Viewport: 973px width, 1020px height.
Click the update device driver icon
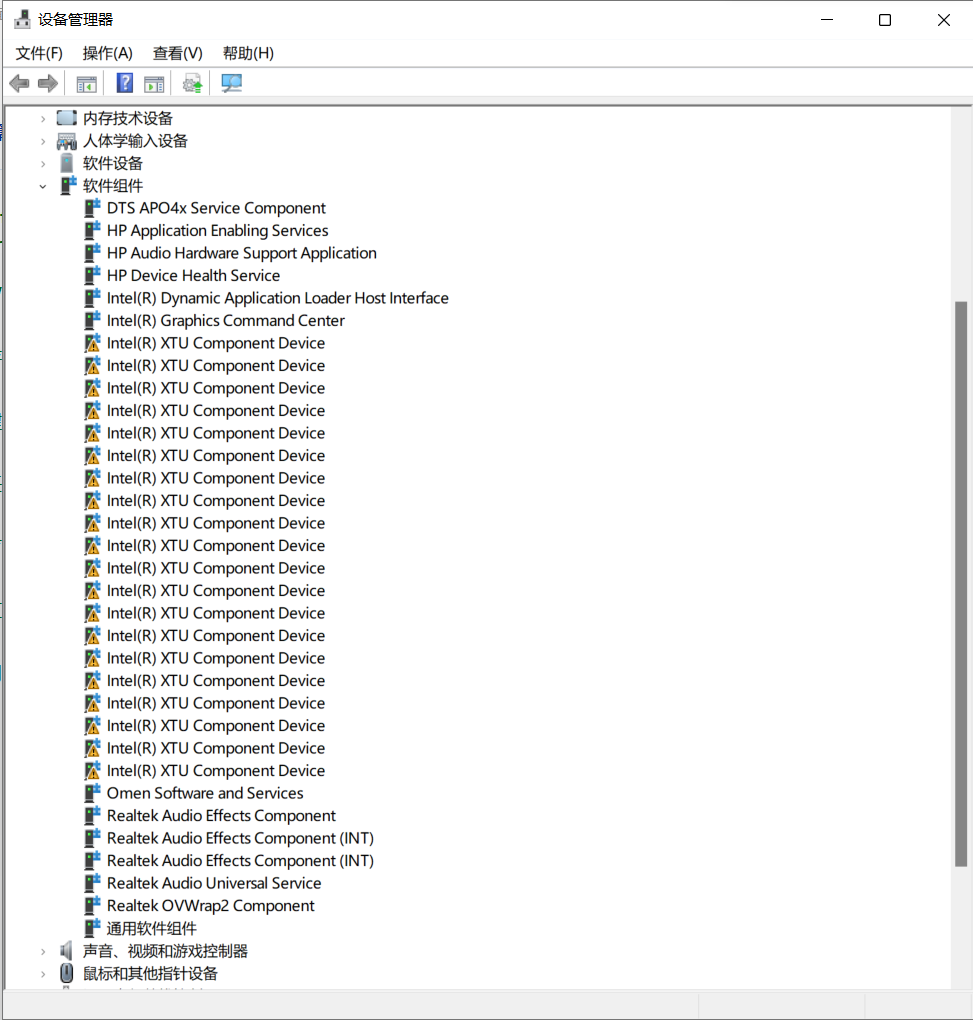coord(191,83)
